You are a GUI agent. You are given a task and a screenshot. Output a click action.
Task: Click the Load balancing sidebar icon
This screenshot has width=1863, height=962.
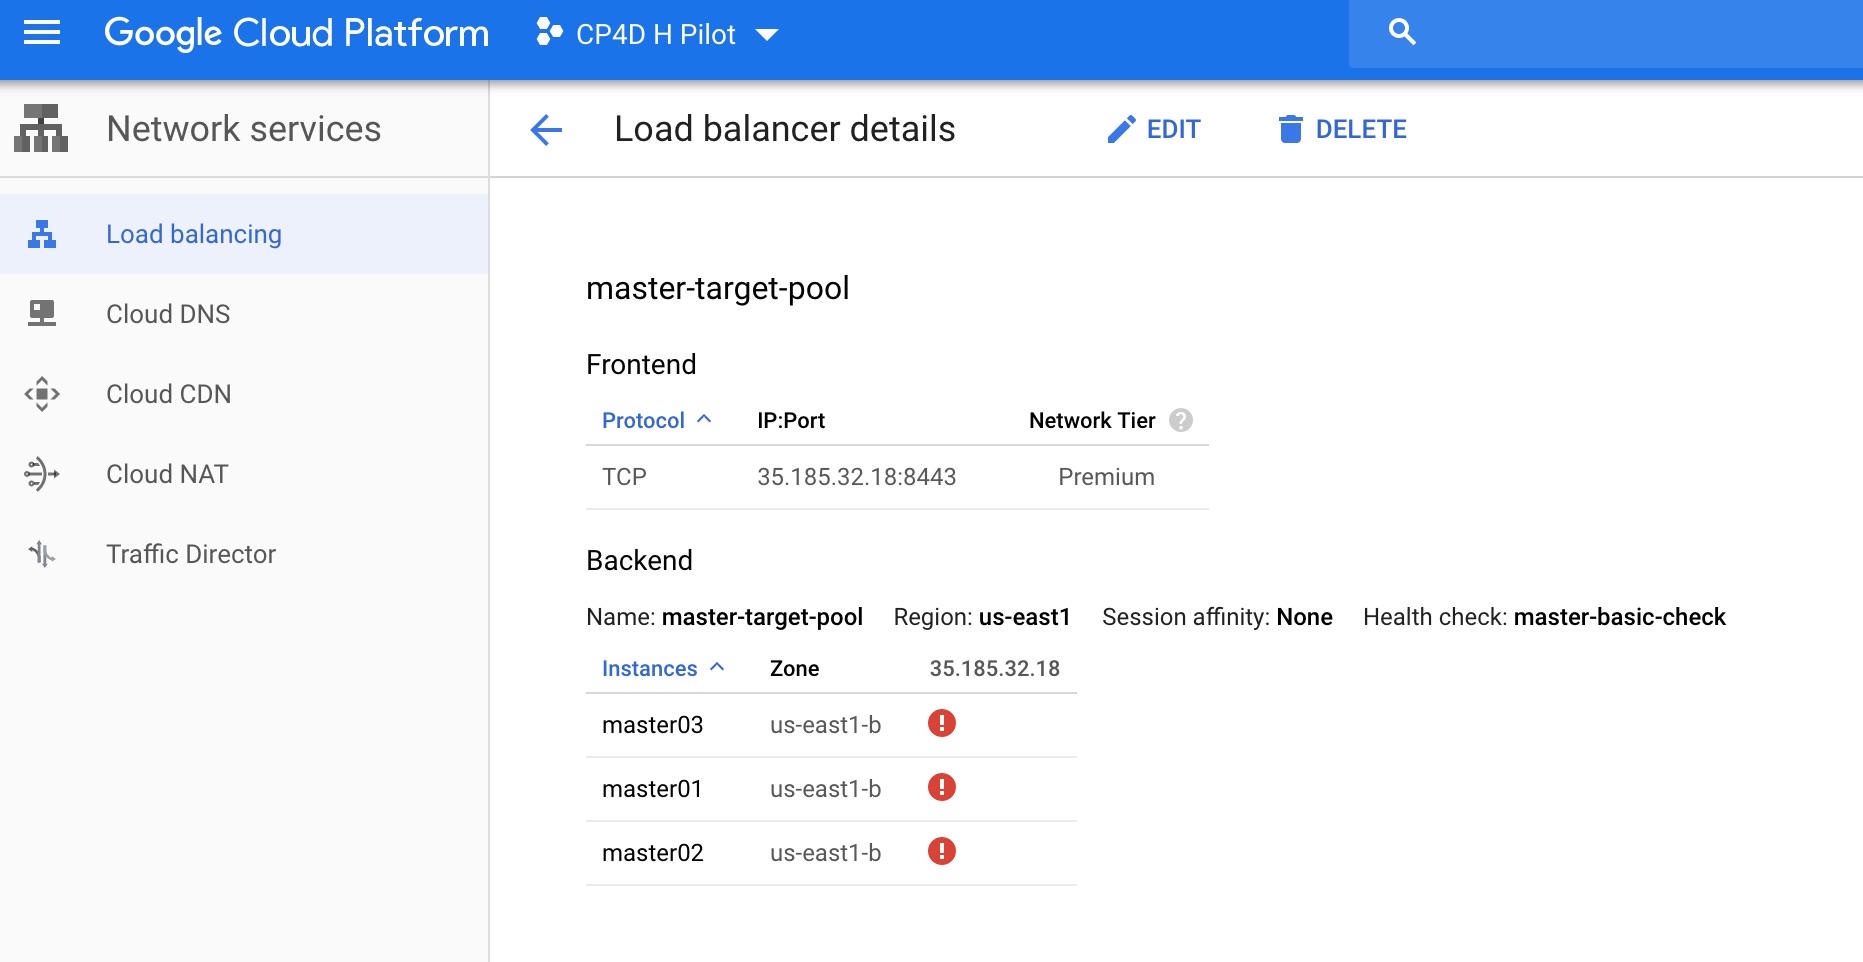coord(42,234)
